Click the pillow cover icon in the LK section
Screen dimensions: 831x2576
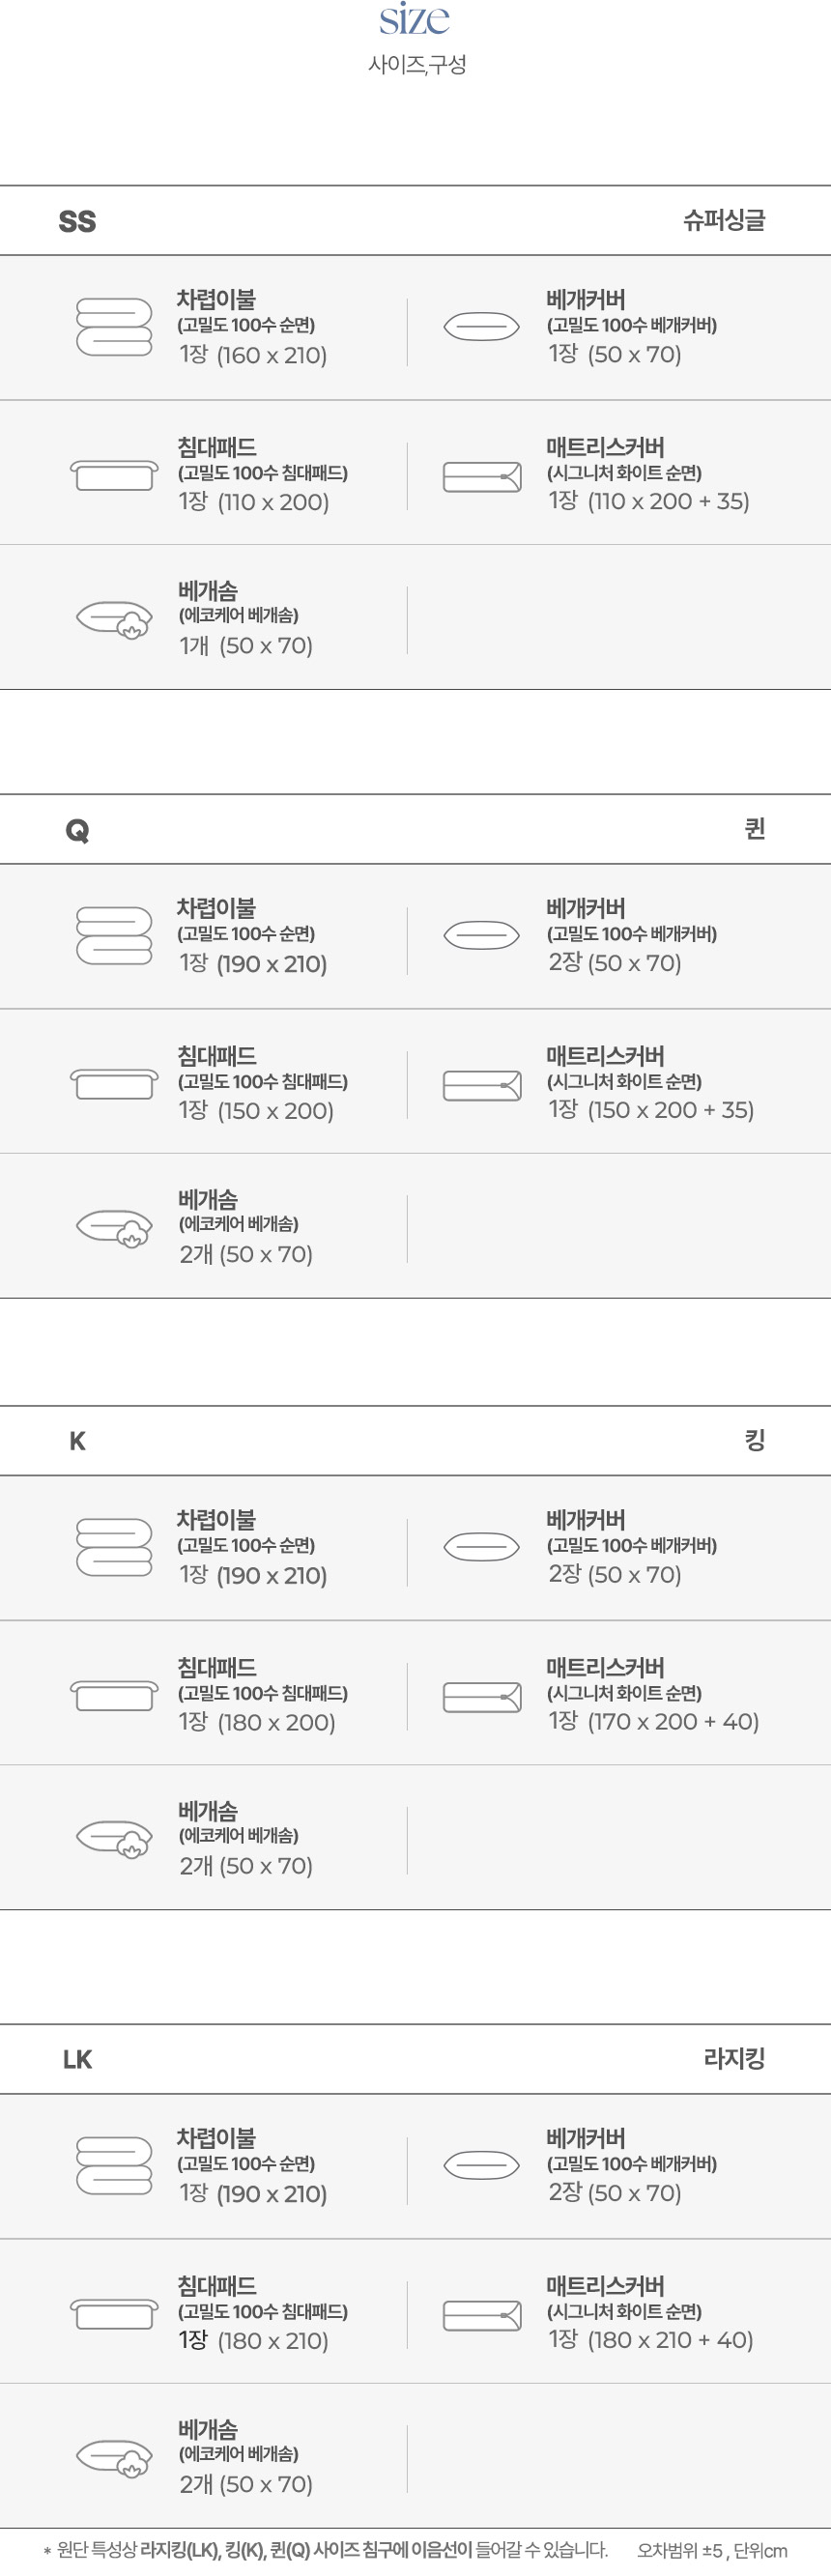coord(481,2166)
